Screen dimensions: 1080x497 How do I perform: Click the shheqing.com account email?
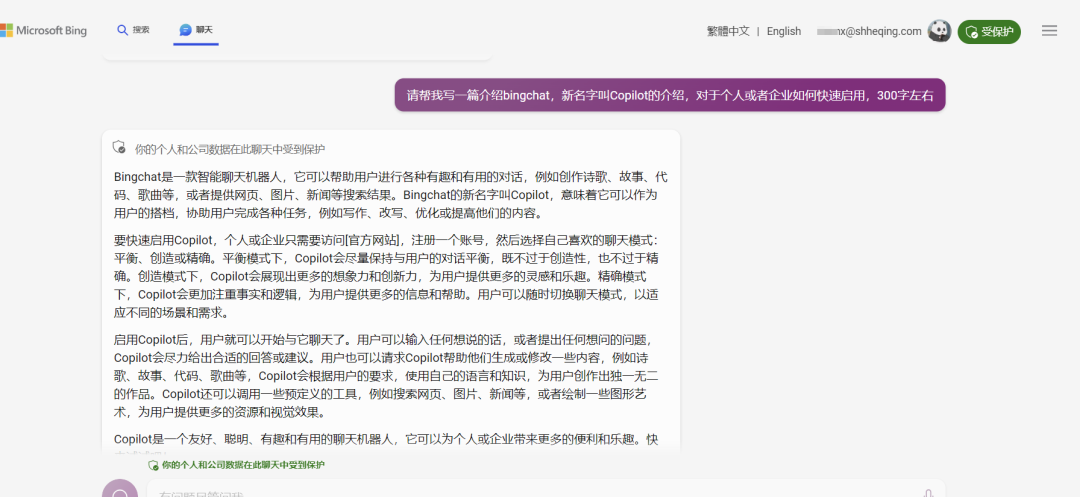point(869,31)
